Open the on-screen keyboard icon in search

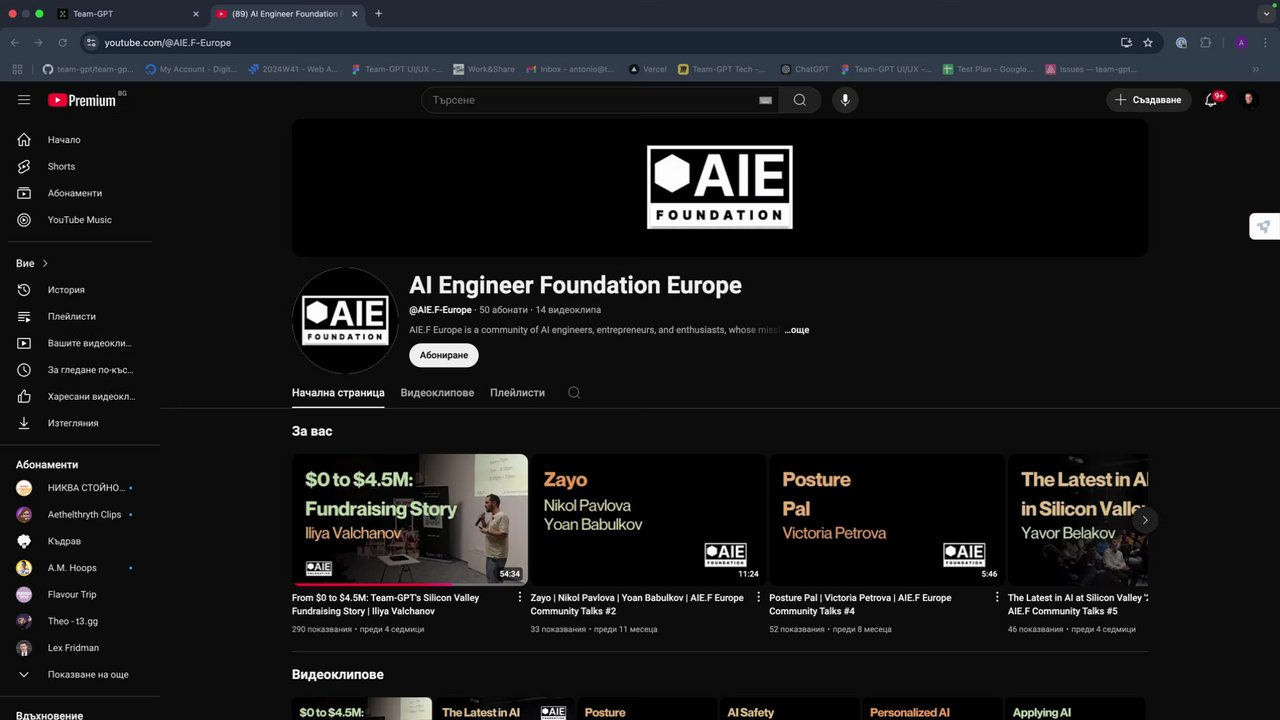pyautogui.click(x=765, y=100)
